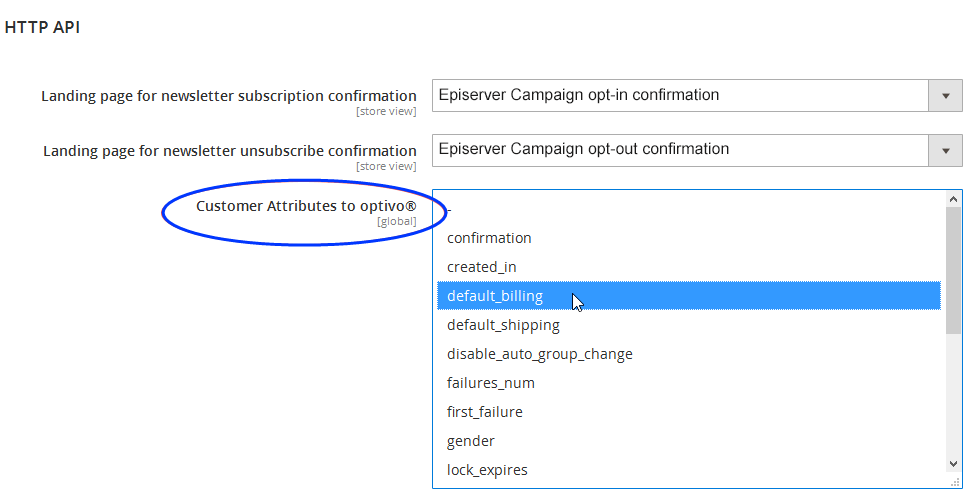Viewport: 966px width, 492px height.
Task: Click the unsubscribe dropdown arrow button
Action: point(944,150)
